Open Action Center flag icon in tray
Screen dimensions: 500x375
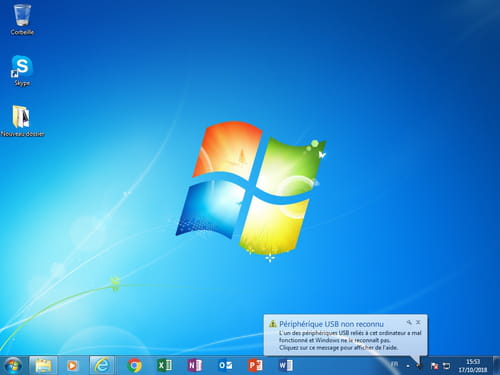(434, 366)
